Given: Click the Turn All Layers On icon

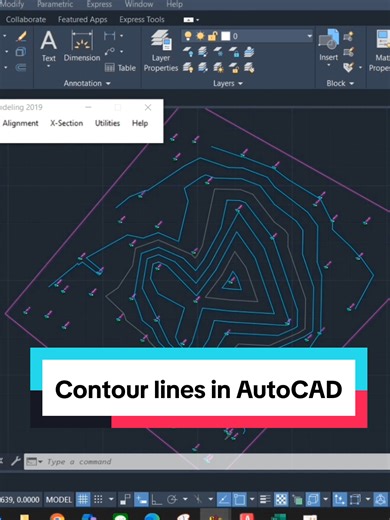Looking at the screenshot, I should [x=188, y=68].
